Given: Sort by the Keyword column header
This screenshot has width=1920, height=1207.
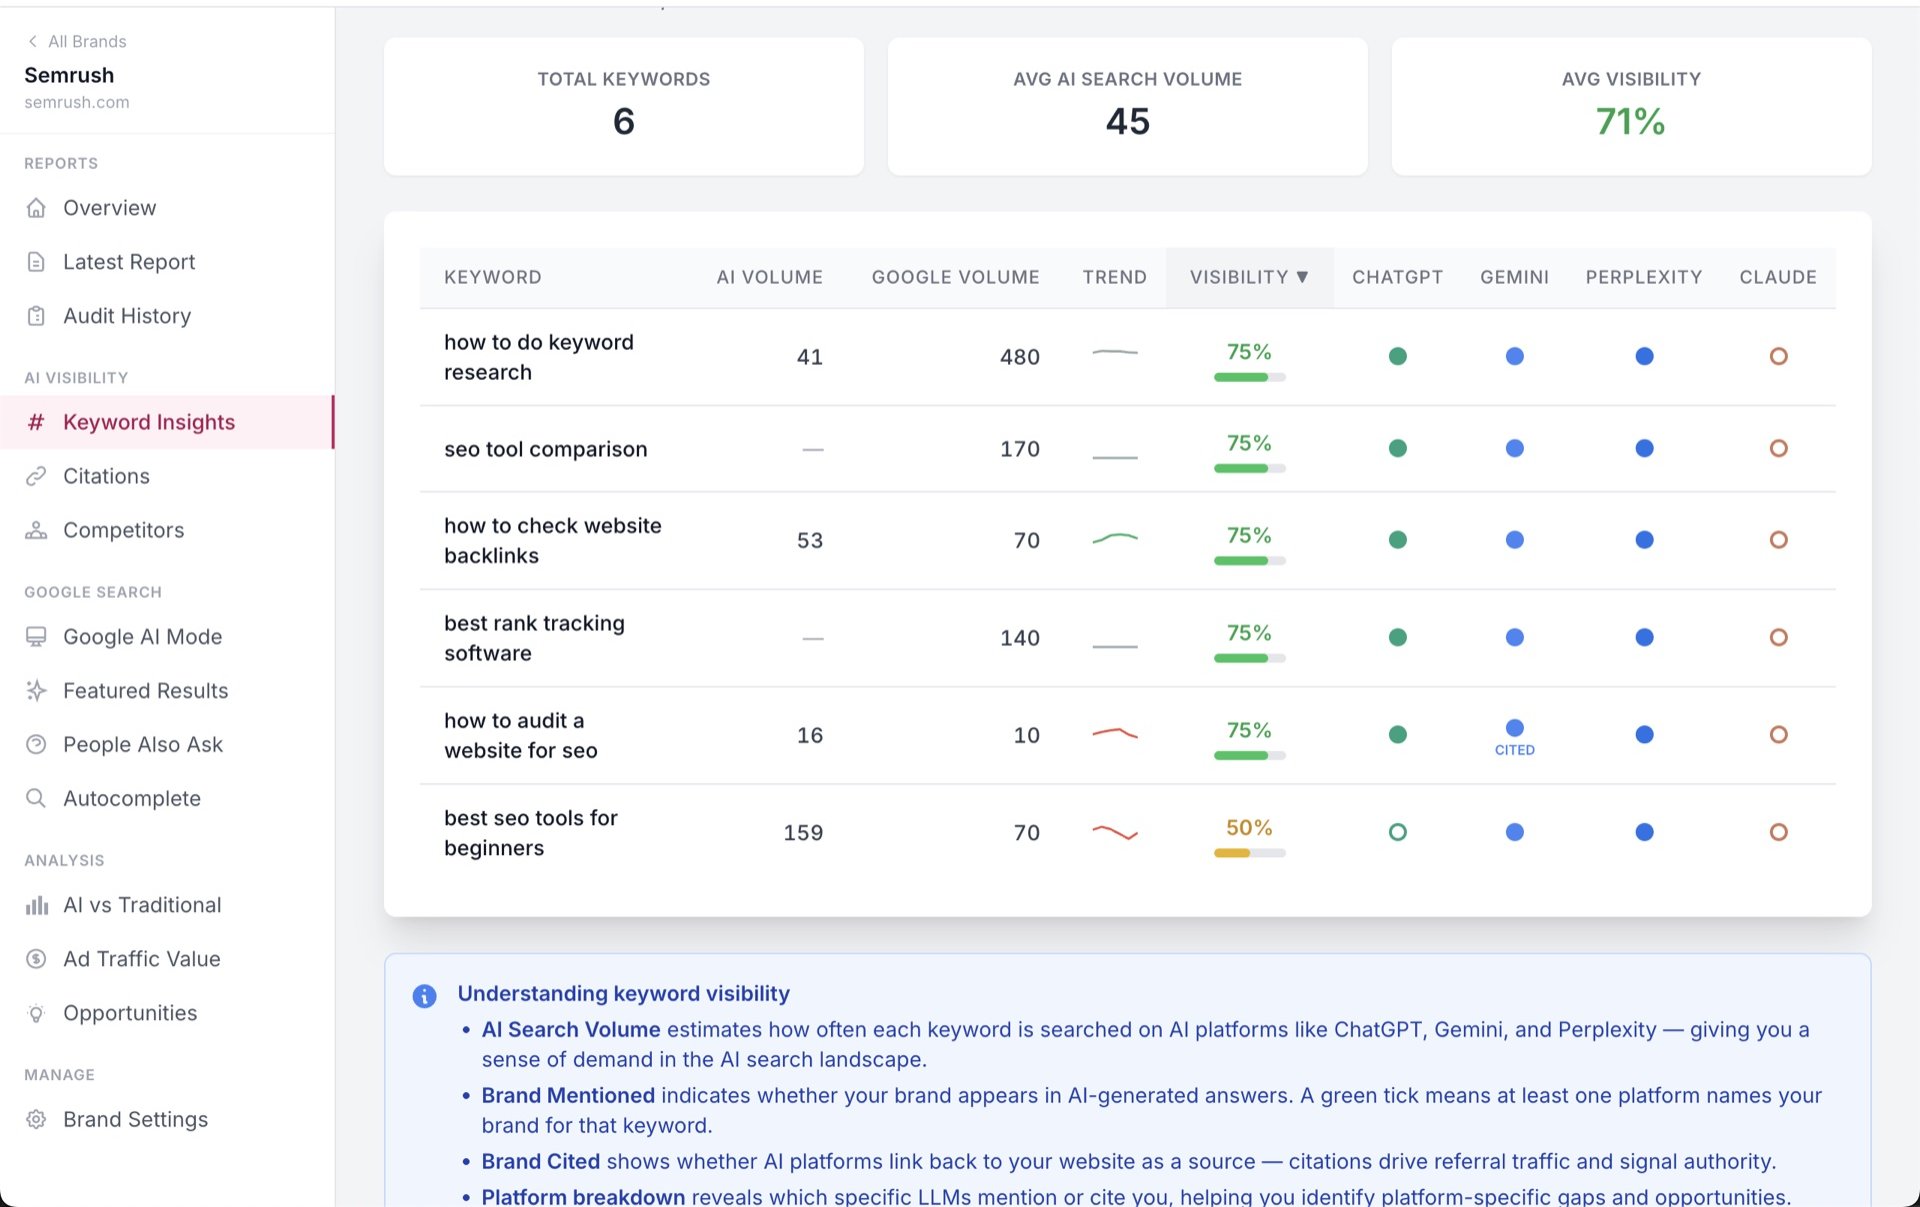Looking at the screenshot, I should coord(493,277).
